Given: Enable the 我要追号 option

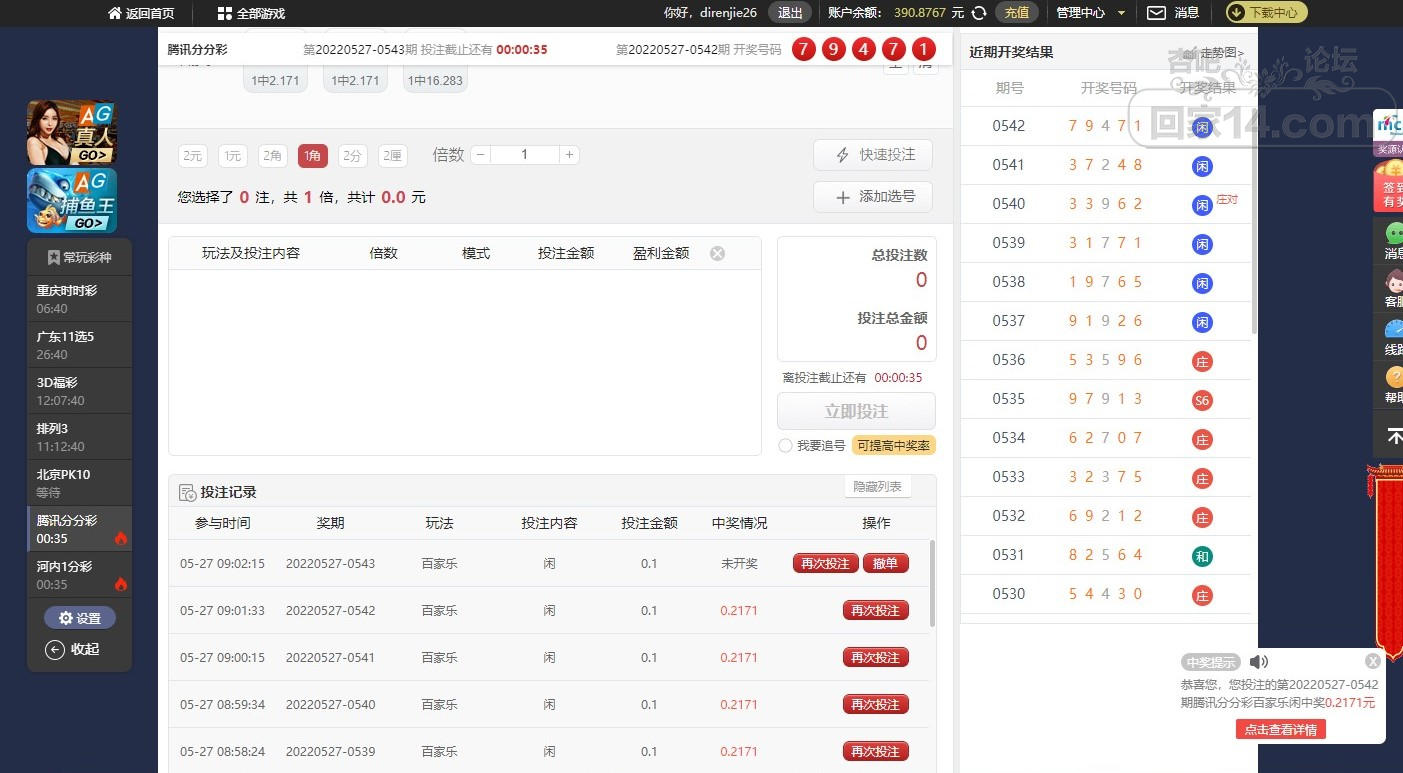Looking at the screenshot, I should coord(786,446).
